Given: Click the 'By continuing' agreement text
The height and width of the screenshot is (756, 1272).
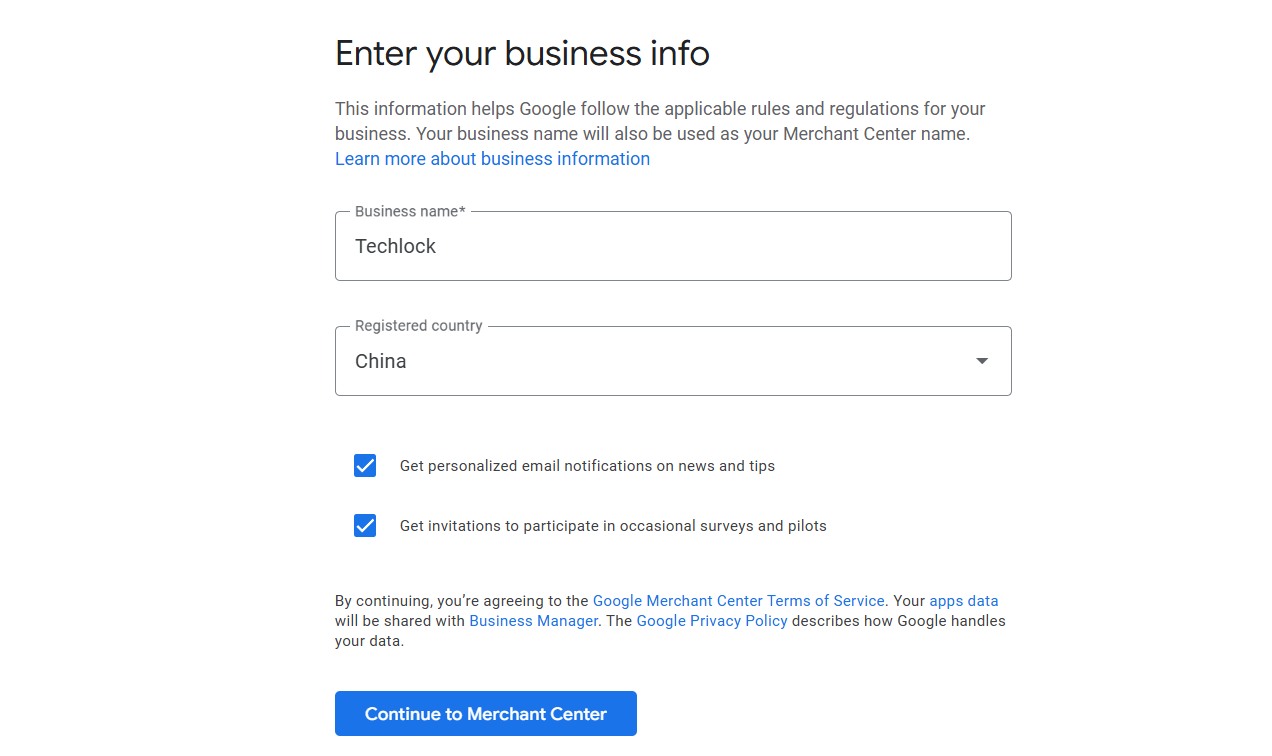Looking at the screenshot, I should tap(460, 601).
